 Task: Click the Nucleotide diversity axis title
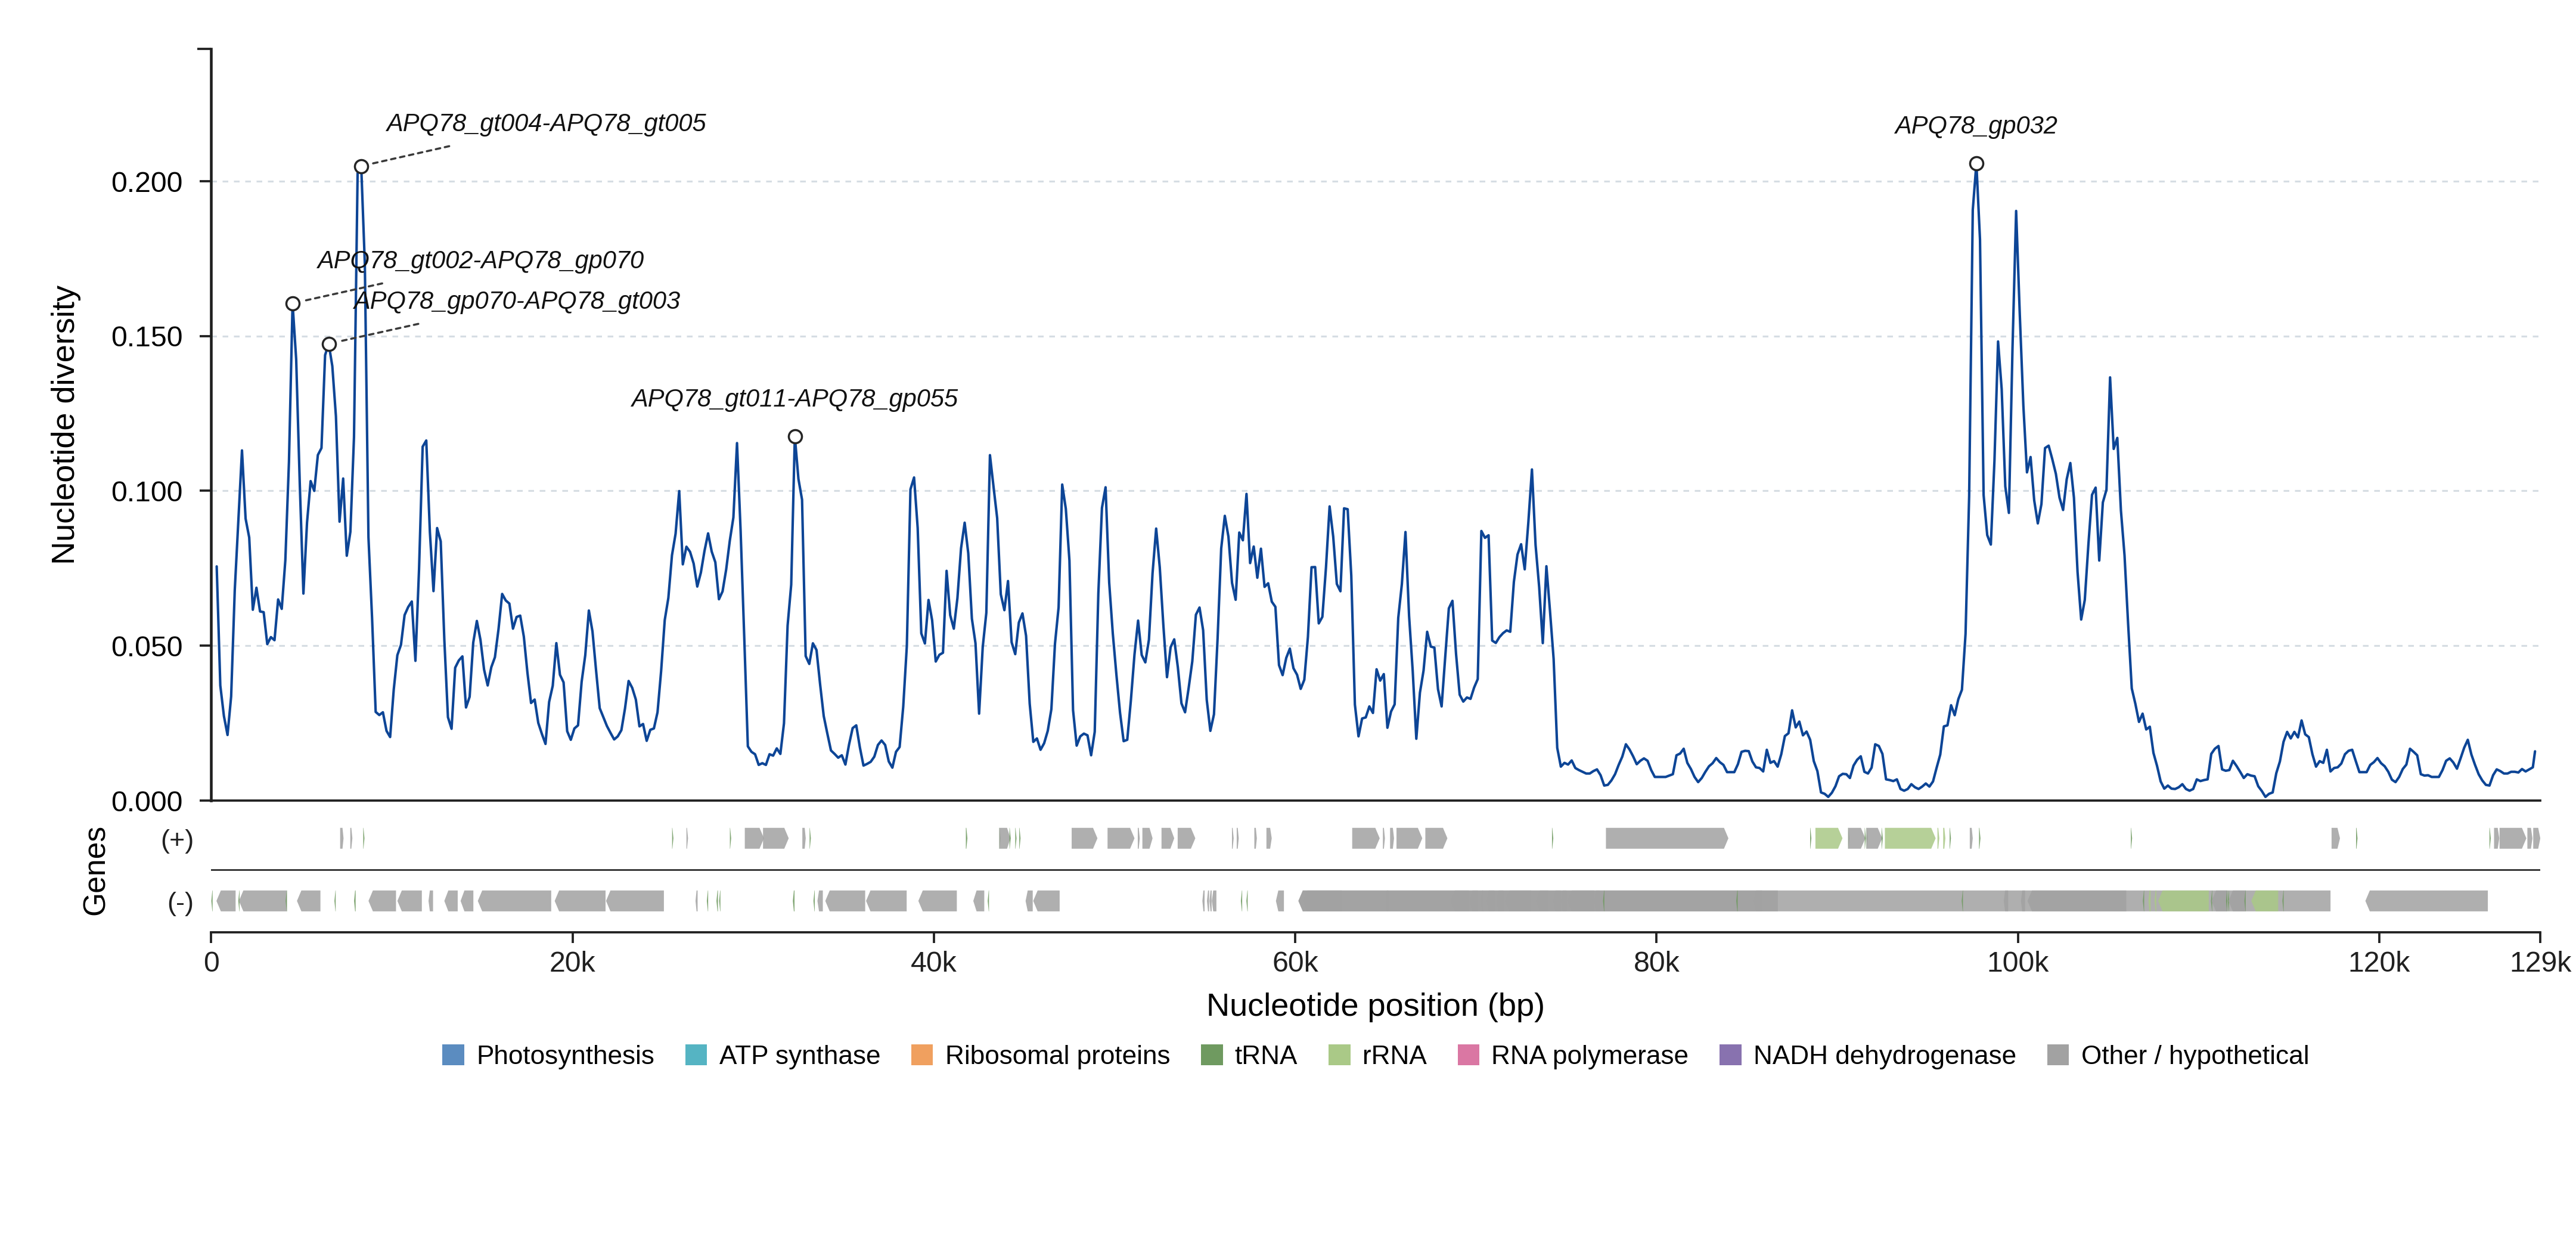[x=63, y=425]
